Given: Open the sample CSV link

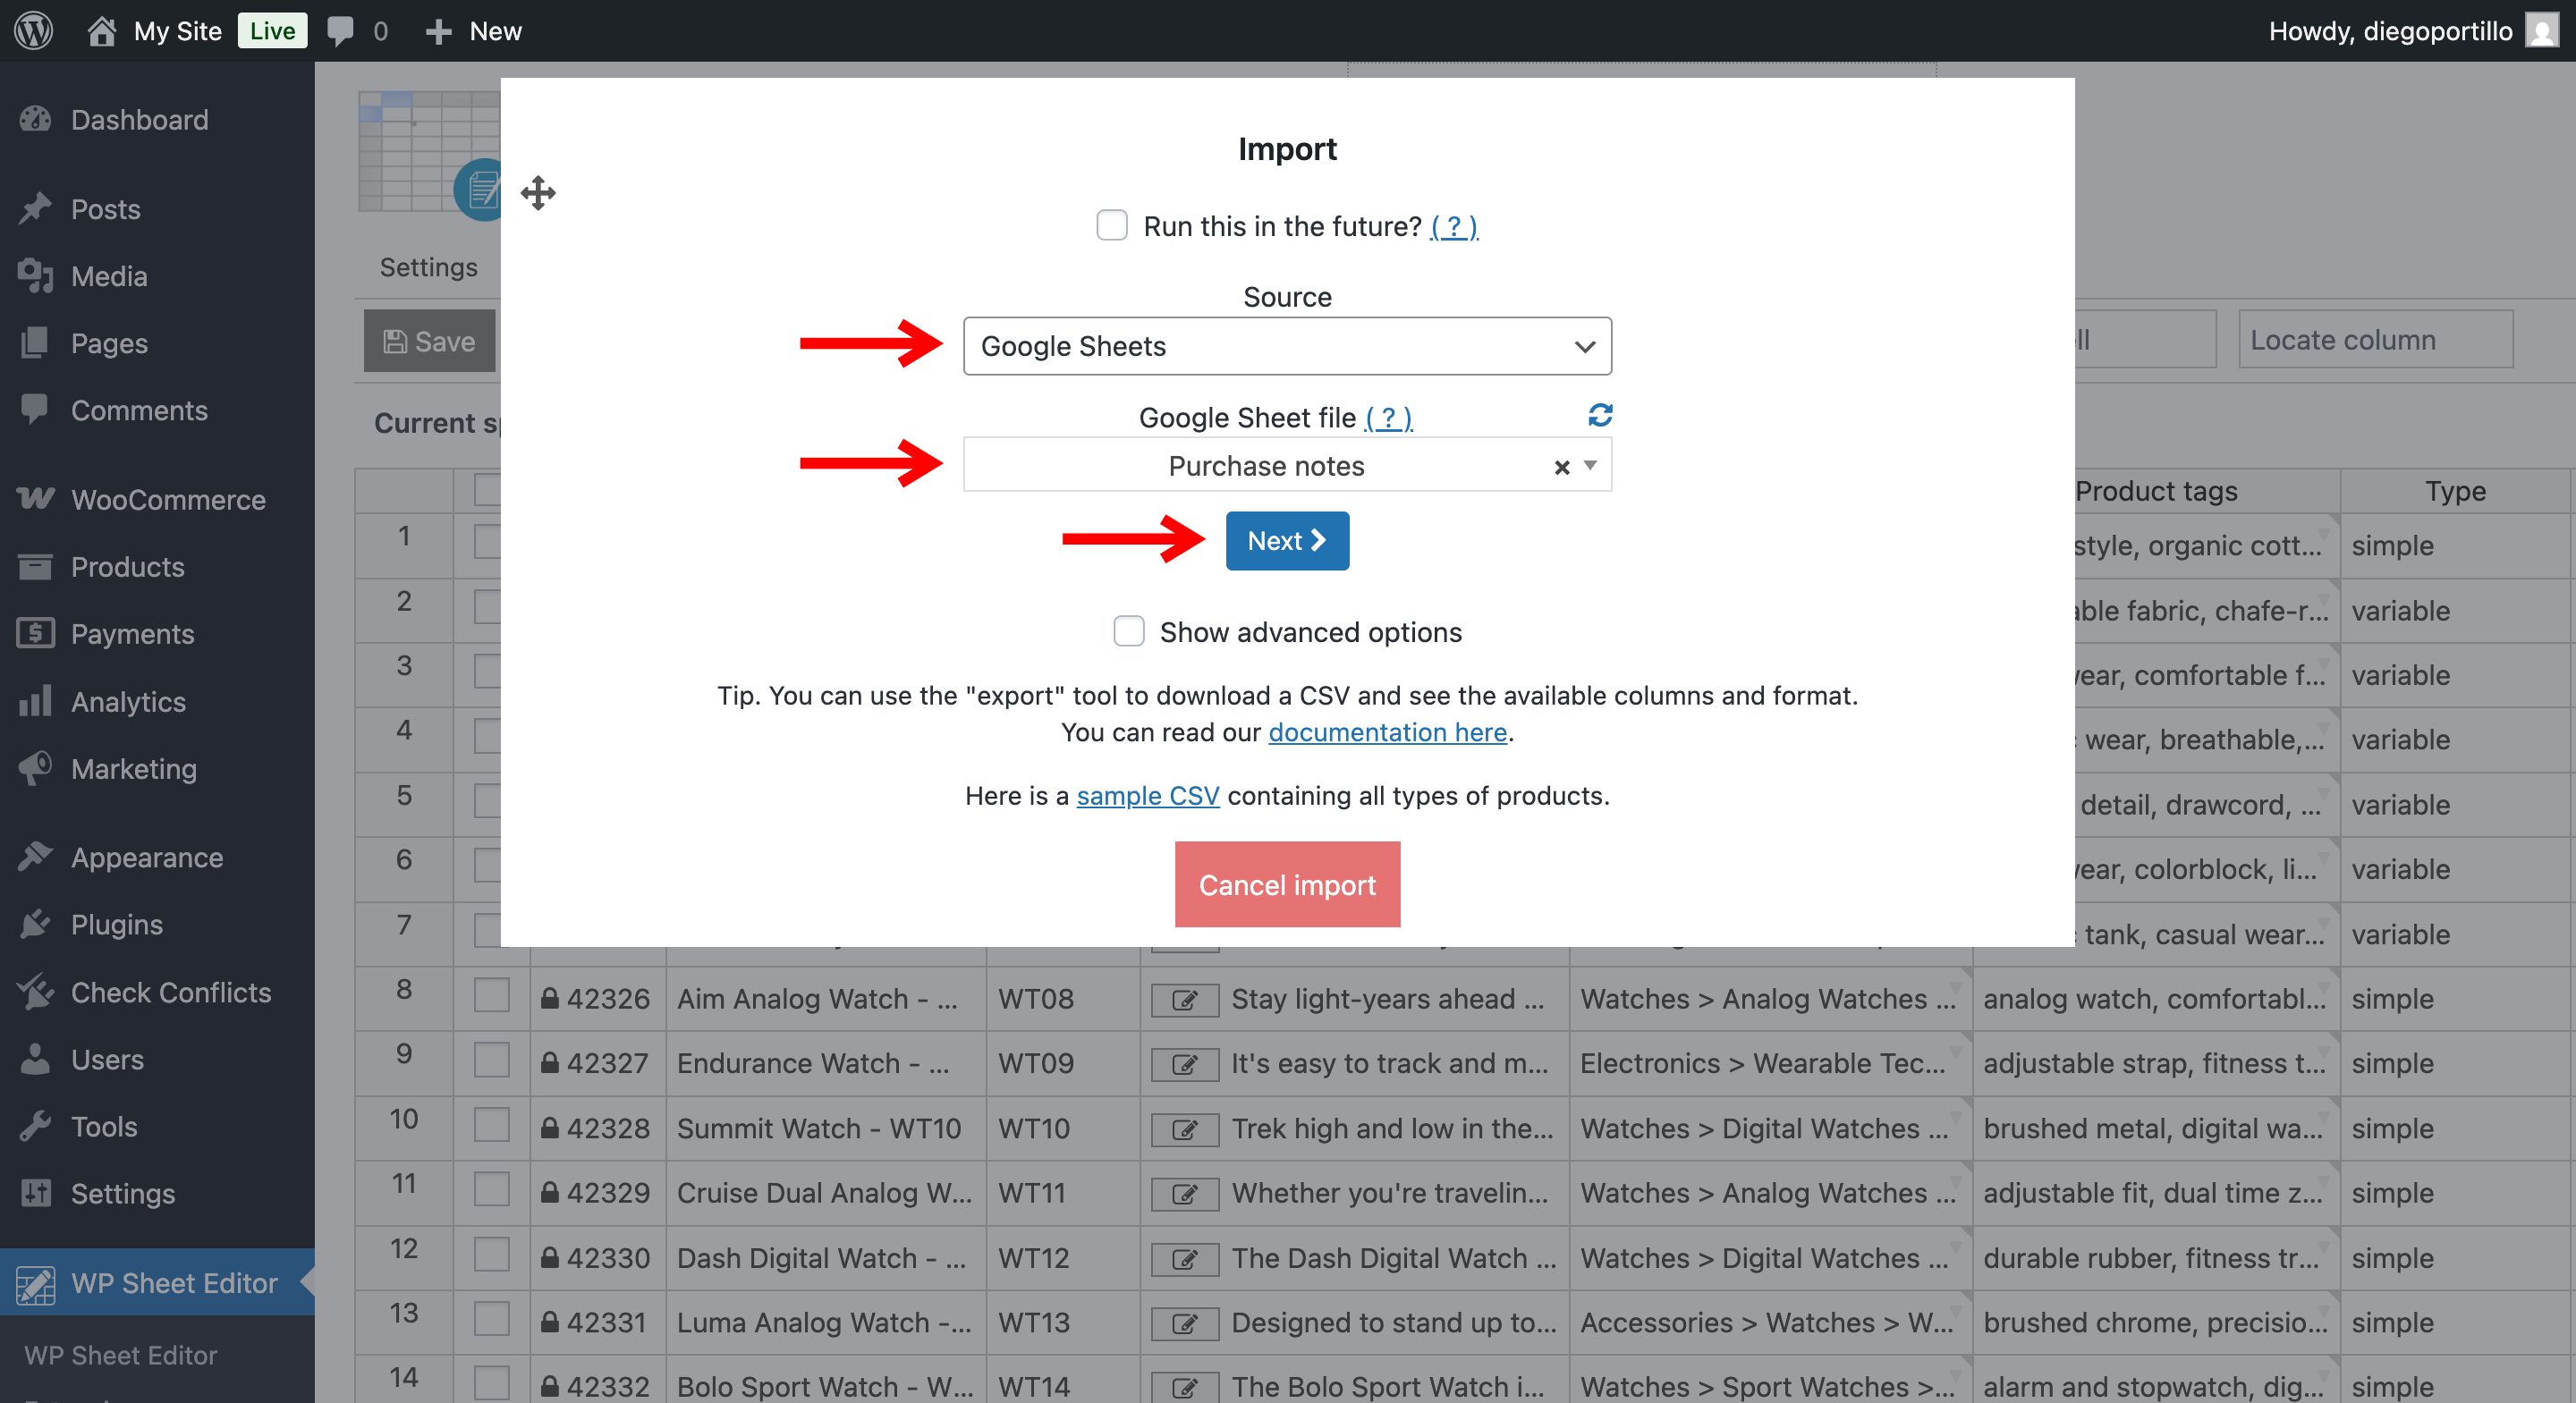Looking at the screenshot, I should 1147,795.
